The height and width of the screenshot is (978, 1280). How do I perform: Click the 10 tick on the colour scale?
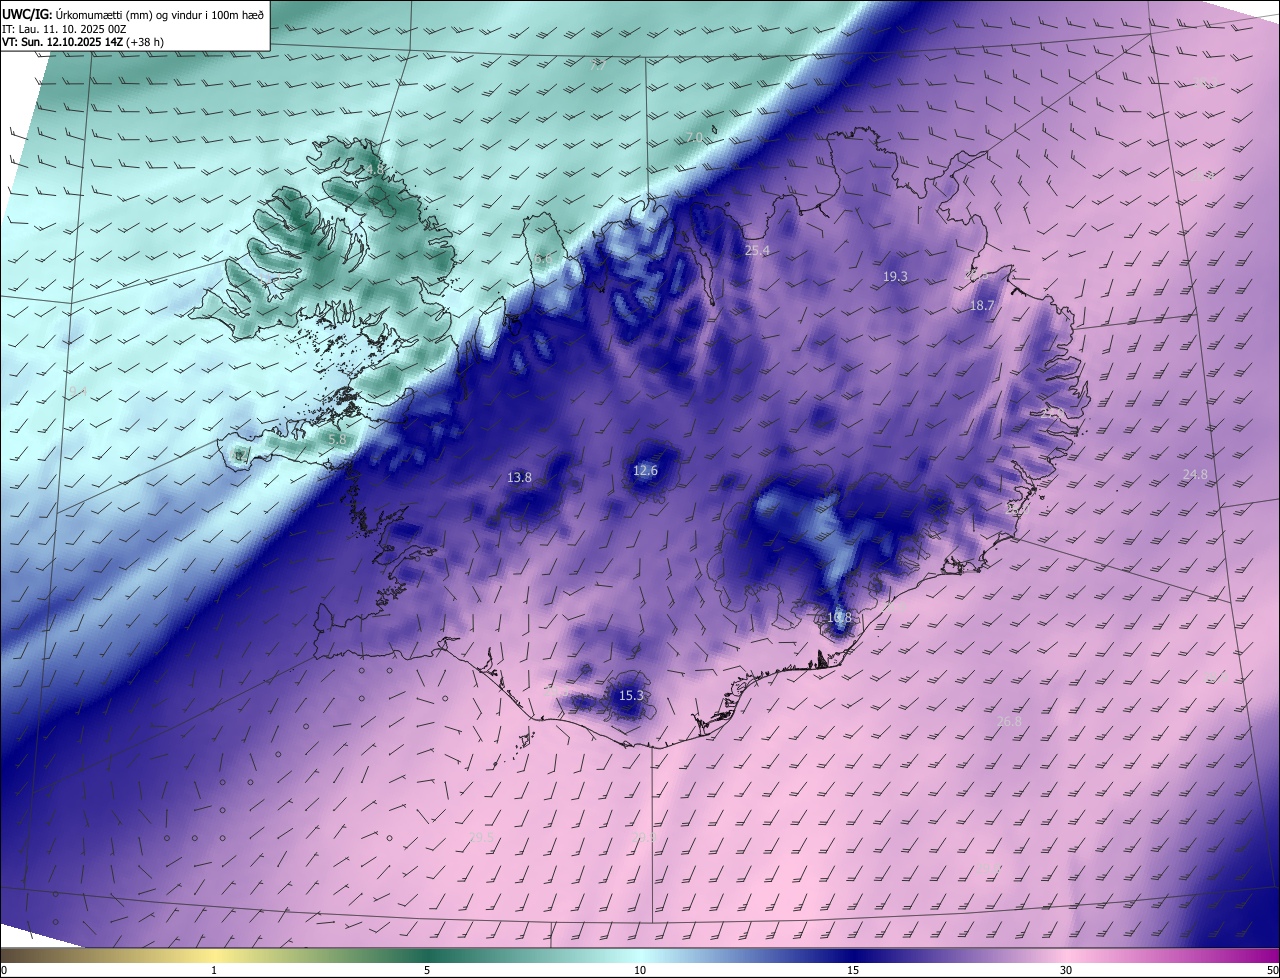pyautogui.click(x=640, y=970)
